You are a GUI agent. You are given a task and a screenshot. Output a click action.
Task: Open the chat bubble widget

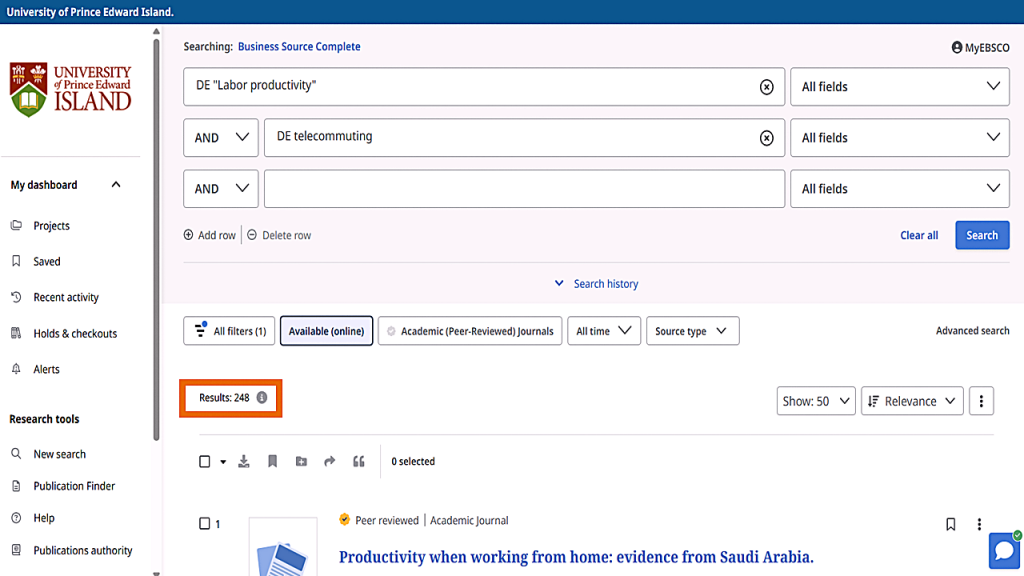click(x=1004, y=551)
